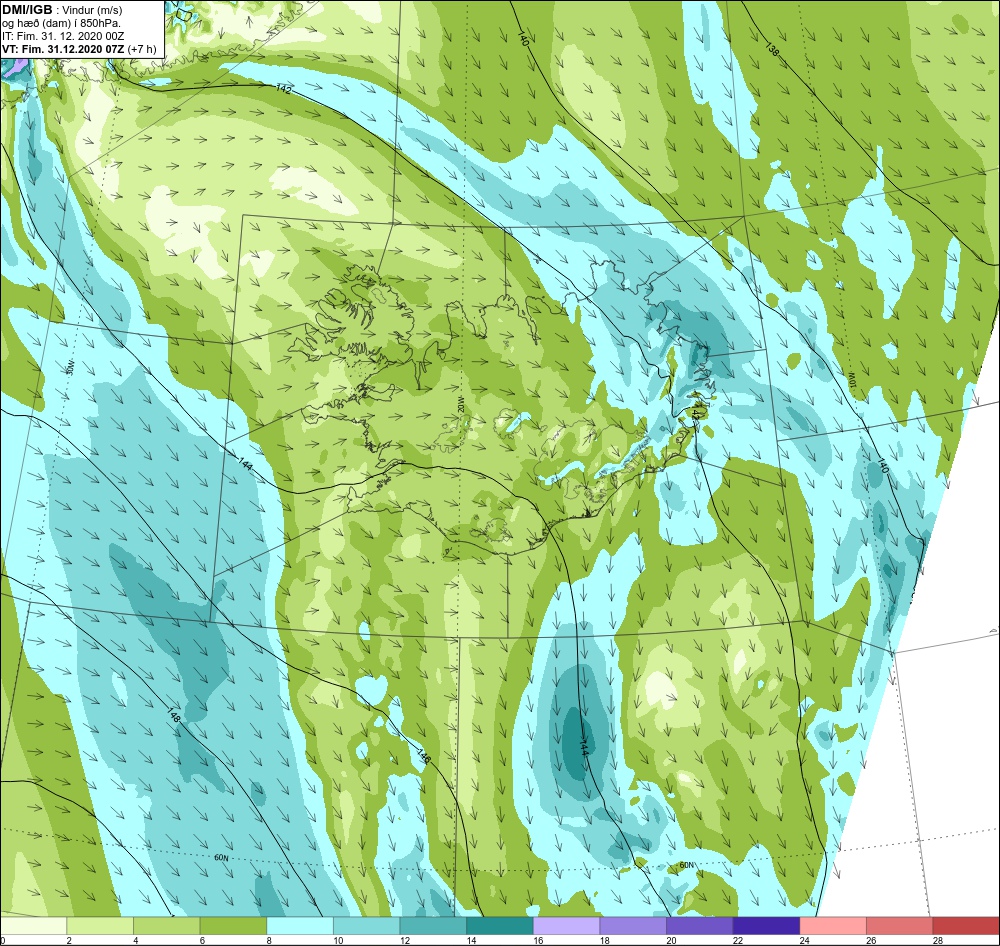Click the '140' contour label at the top edge
Viewport: 1000px width, 946px height.
(x=523, y=38)
